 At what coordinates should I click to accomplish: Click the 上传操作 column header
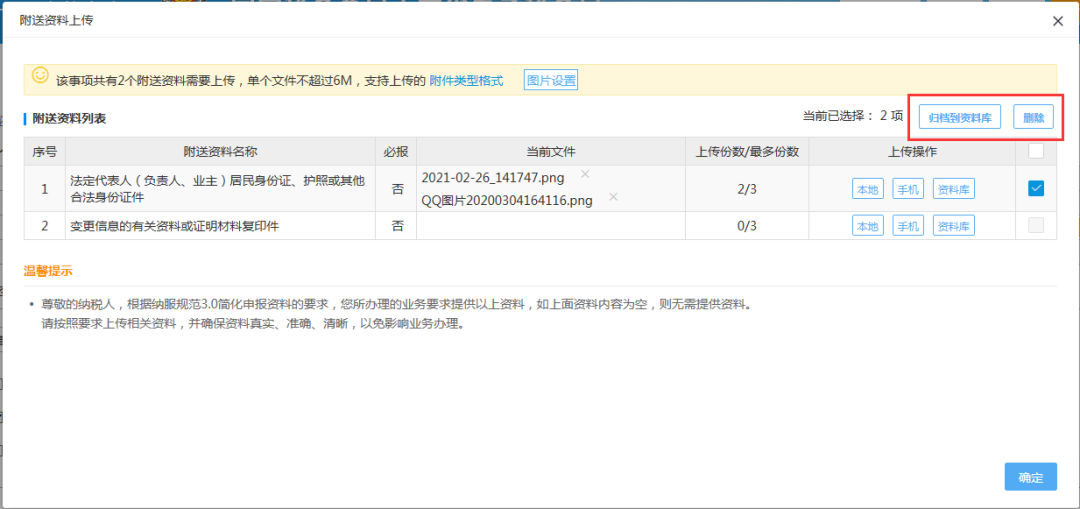point(912,151)
